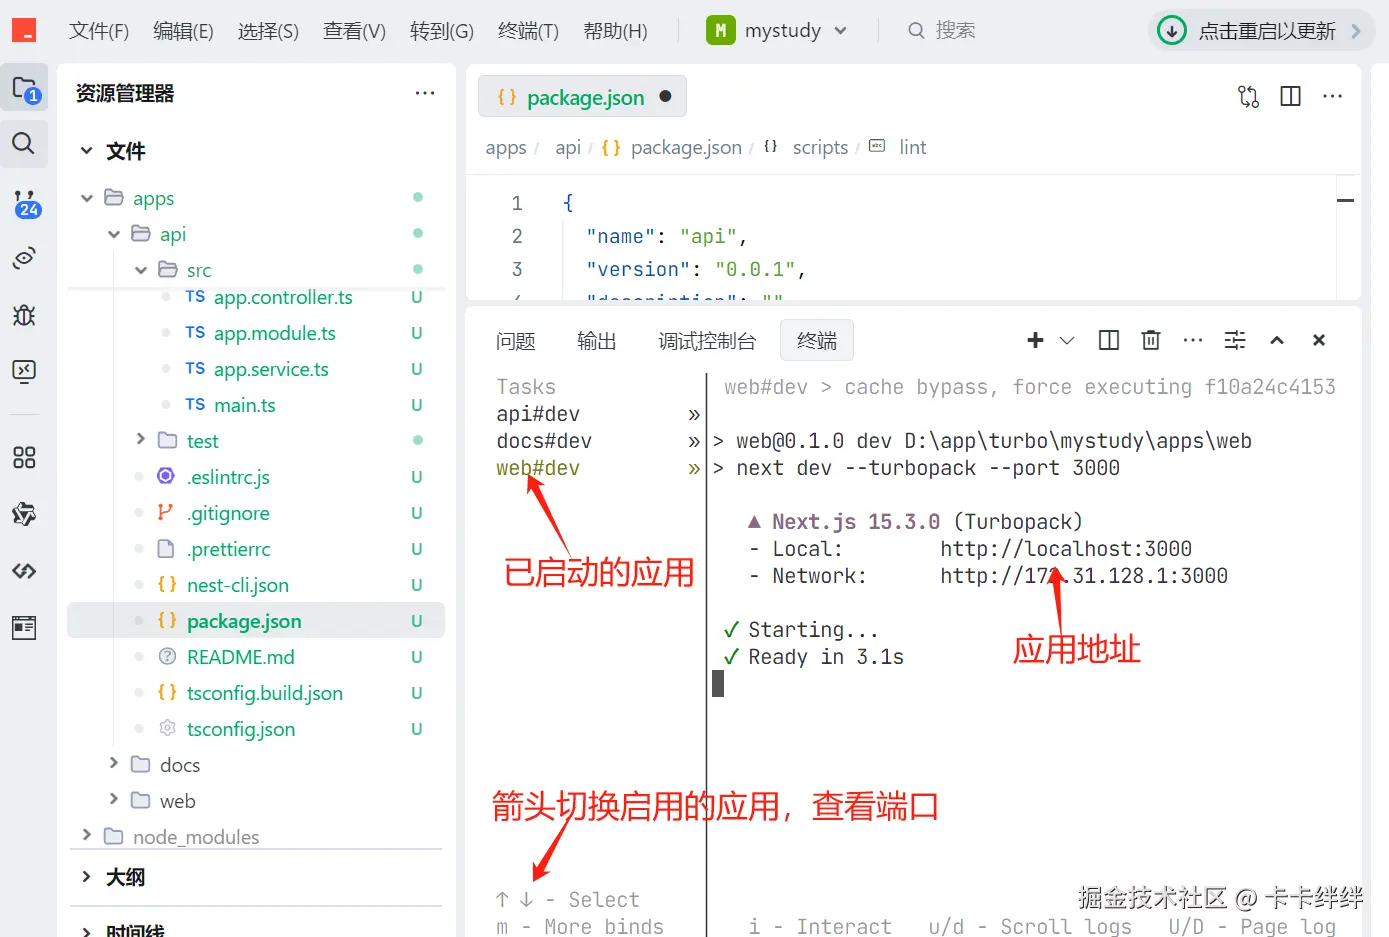Kill terminal with trash icon
The height and width of the screenshot is (937, 1389).
click(1151, 340)
